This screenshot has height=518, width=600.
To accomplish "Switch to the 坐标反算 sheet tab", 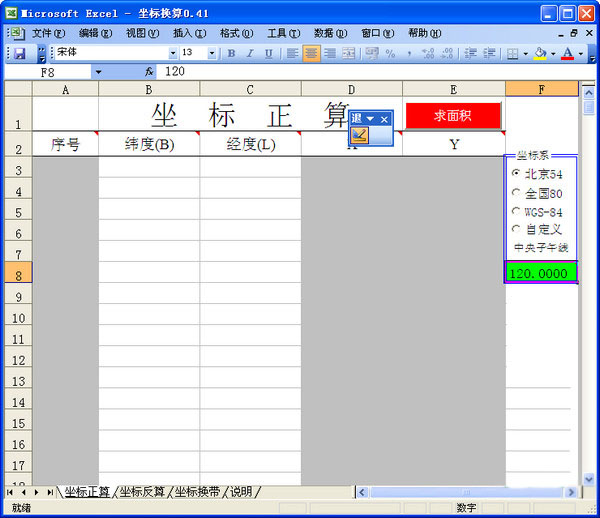I will (x=142, y=492).
